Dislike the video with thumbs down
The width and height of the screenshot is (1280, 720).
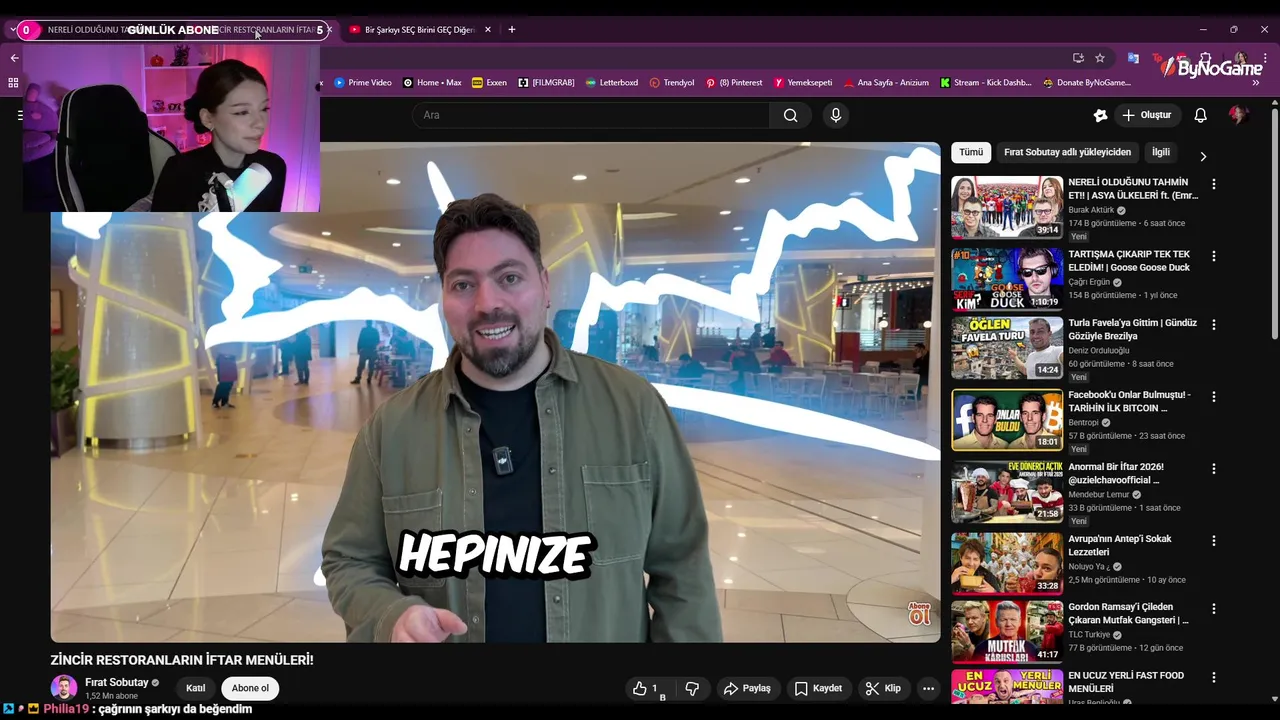[x=692, y=688]
